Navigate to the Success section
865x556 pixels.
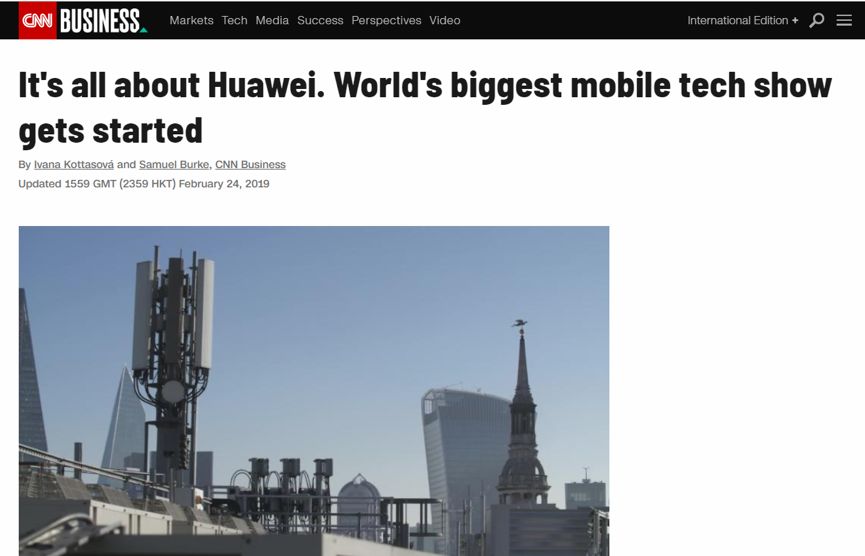click(320, 20)
